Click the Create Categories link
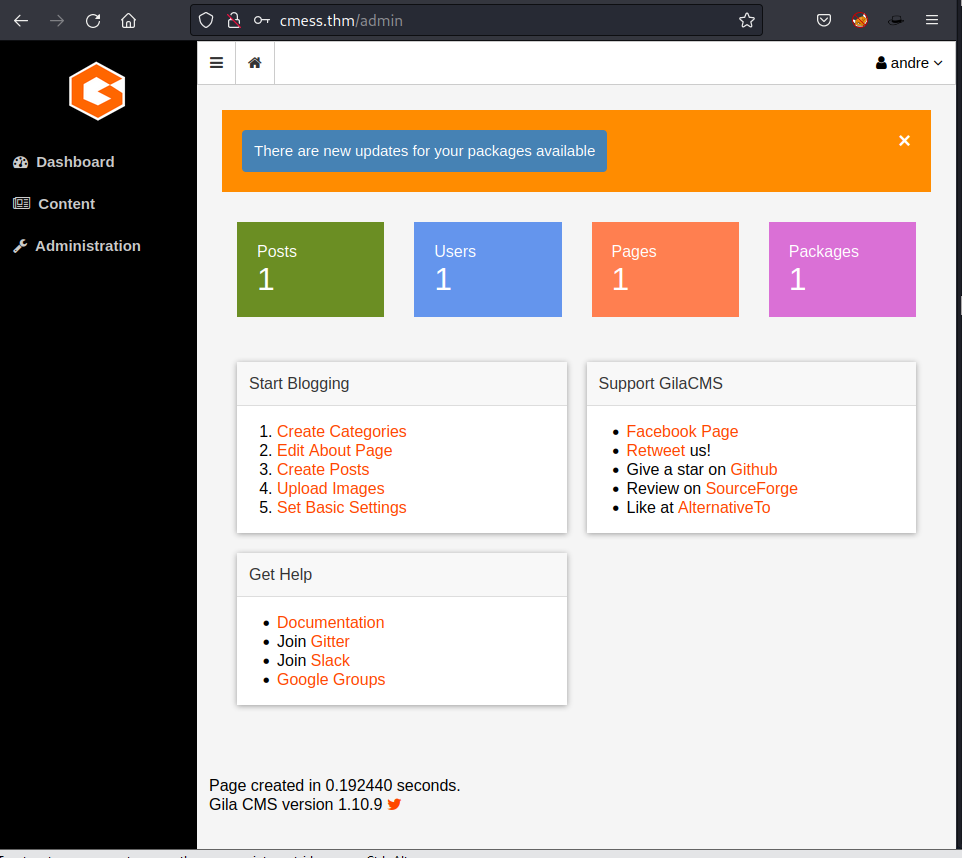Screen dimensions: 962x858 tap(342, 431)
